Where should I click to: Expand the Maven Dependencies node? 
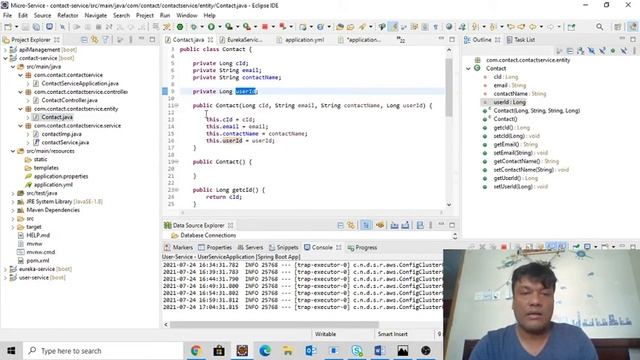(x=13, y=210)
